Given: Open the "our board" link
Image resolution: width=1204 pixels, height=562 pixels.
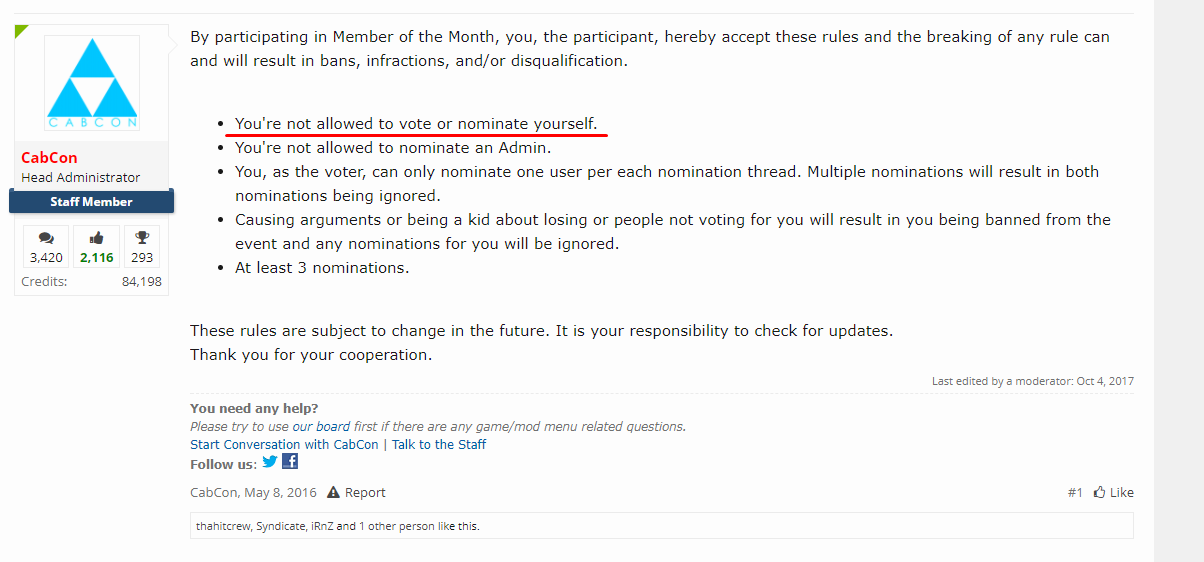Looking at the screenshot, I should pos(321,426).
